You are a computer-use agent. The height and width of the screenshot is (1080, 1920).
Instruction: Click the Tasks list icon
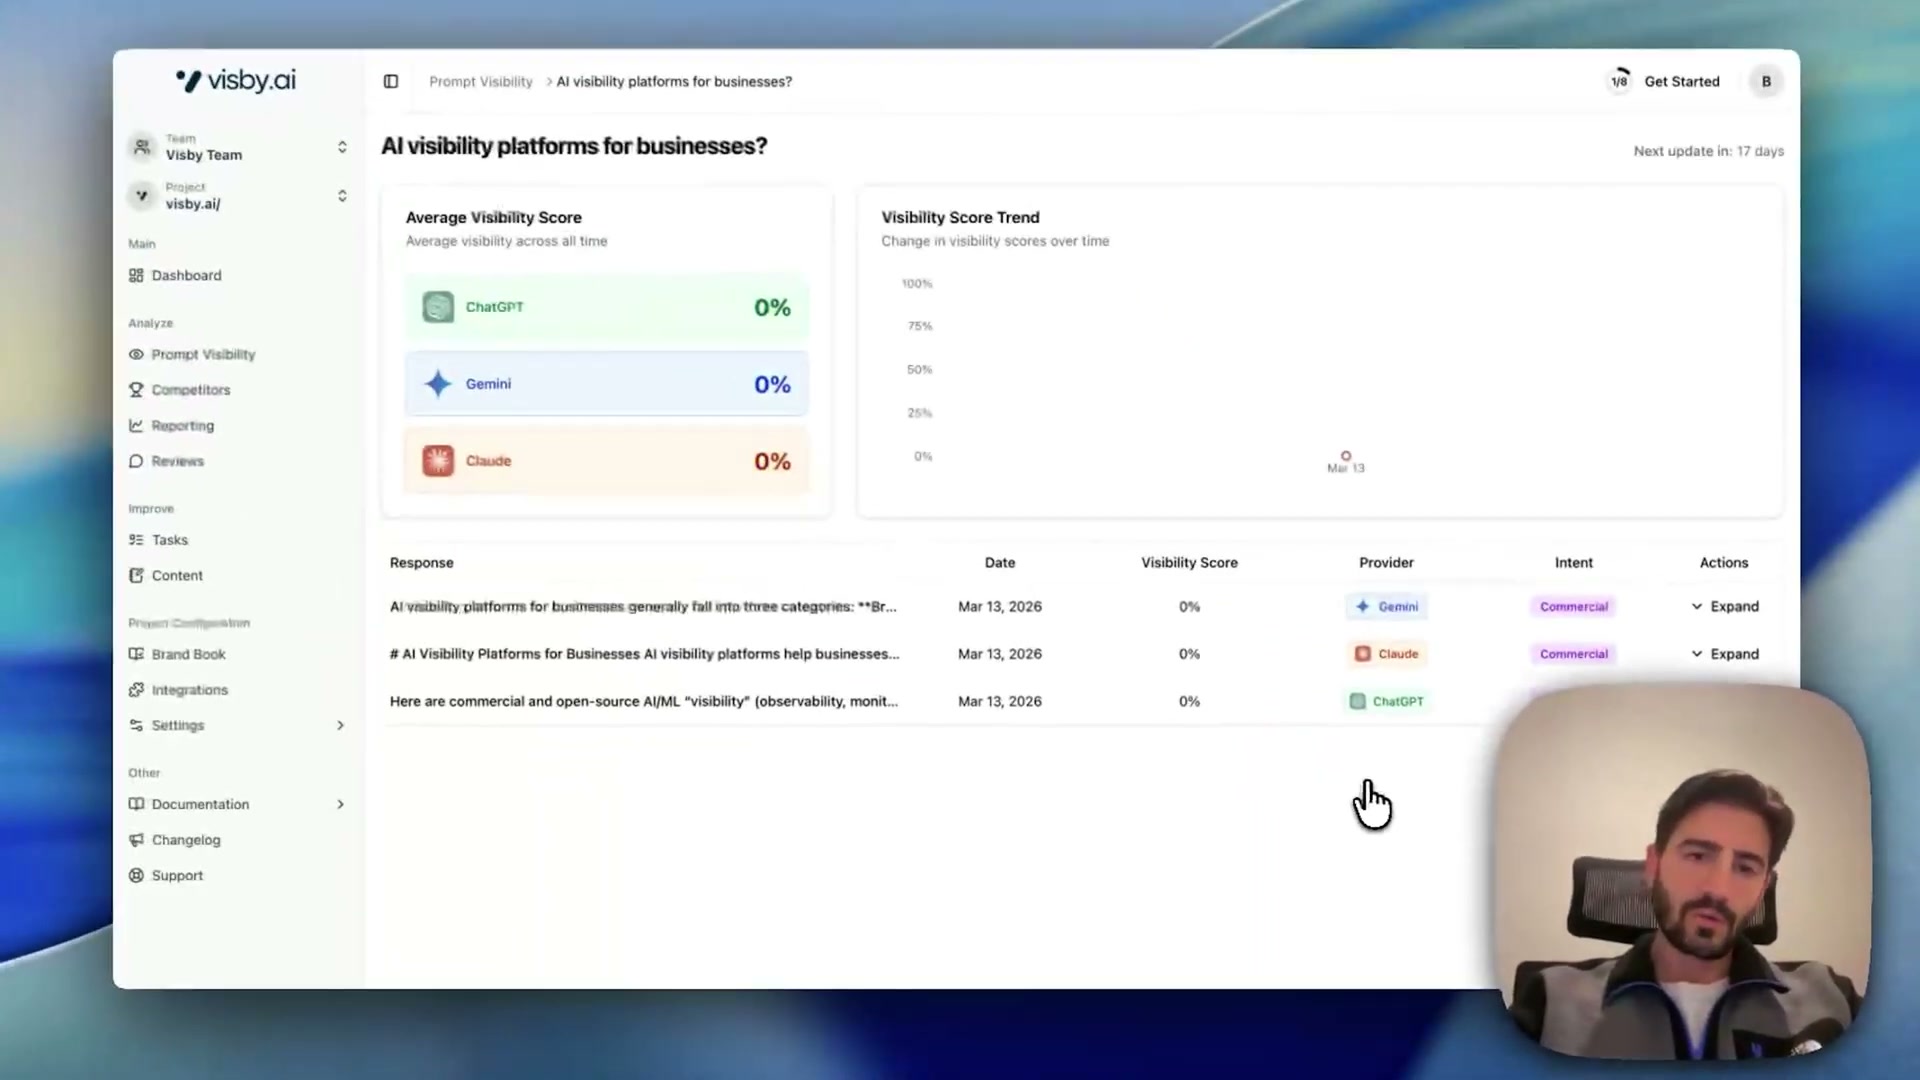click(136, 540)
